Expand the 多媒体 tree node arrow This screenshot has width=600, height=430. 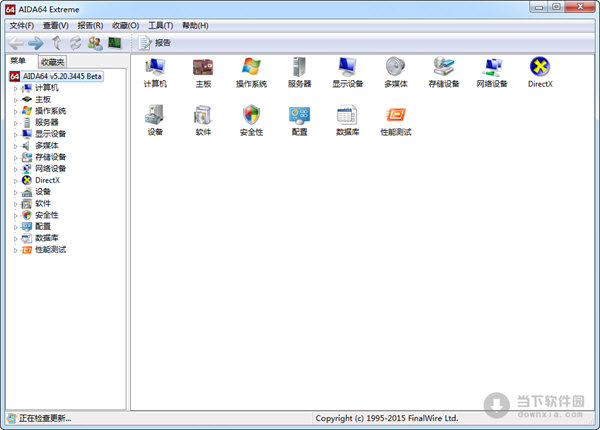[x=16, y=146]
